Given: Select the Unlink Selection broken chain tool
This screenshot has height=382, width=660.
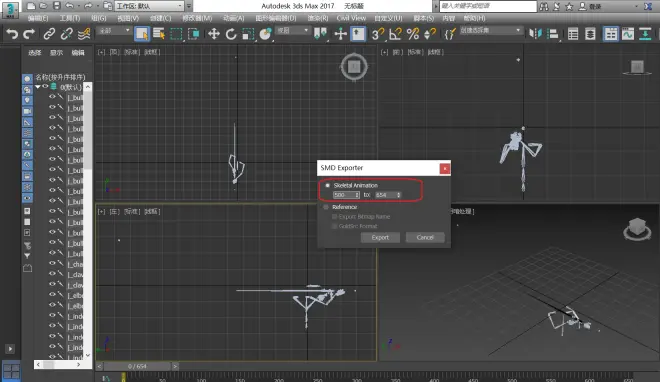Looking at the screenshot, I should click(66, 34).
